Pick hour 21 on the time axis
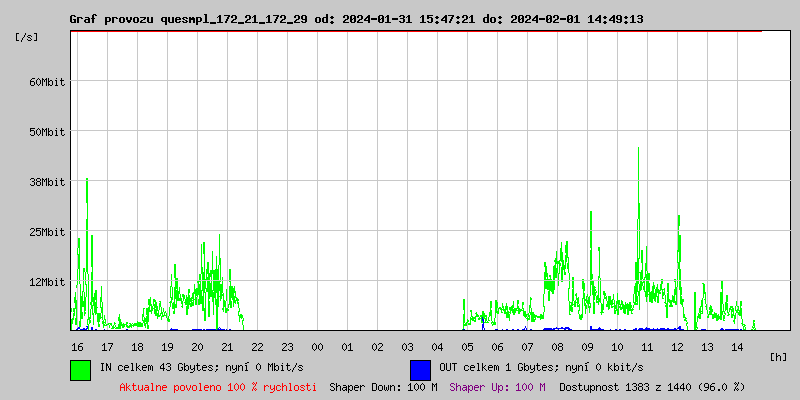The image size is (800, 400). point(227,347)
